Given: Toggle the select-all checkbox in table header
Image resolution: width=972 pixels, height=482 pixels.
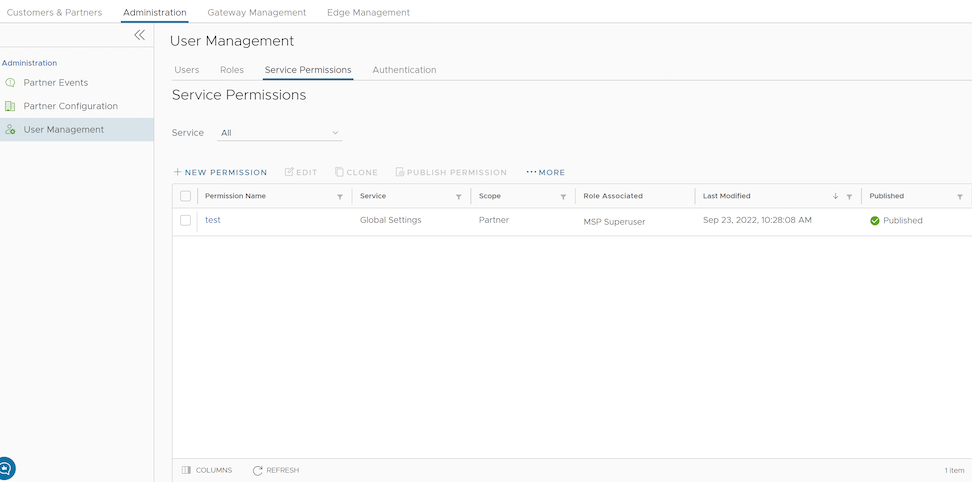Looking at the screenshot, I should 185,197.
